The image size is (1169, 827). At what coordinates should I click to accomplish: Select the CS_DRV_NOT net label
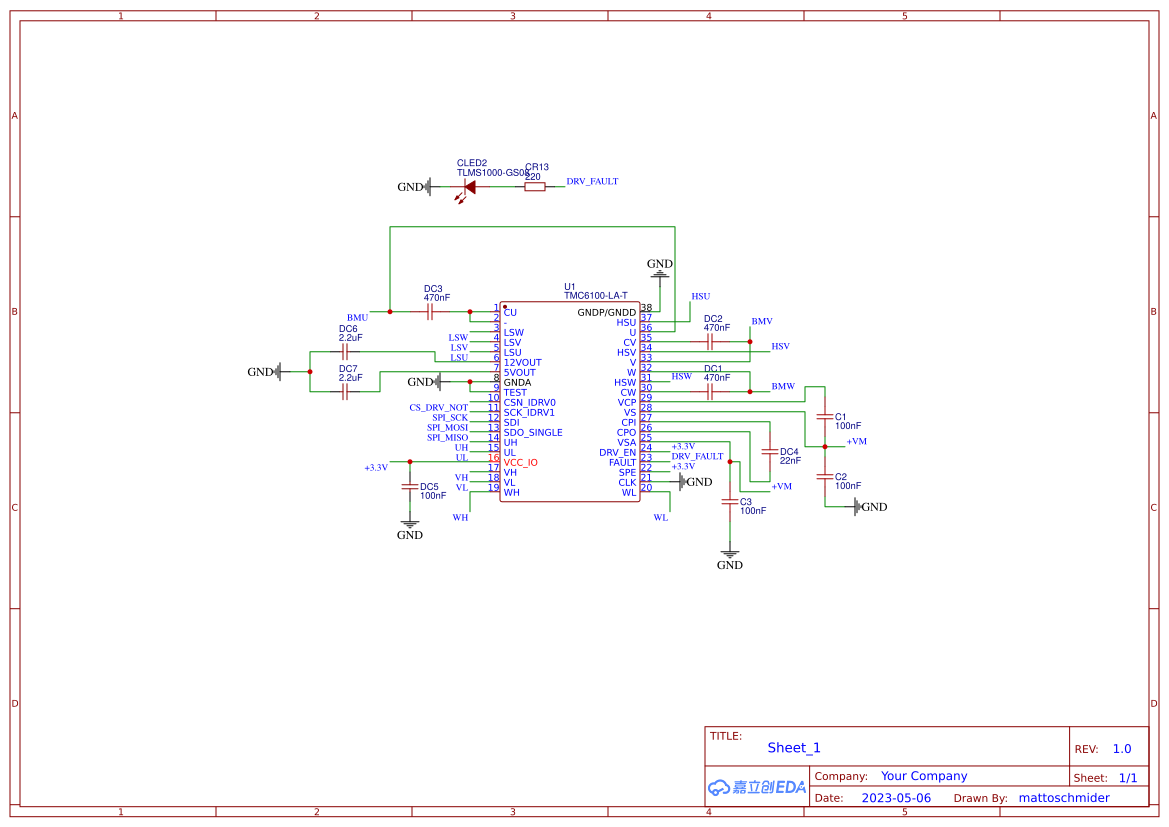click(438, 408)
